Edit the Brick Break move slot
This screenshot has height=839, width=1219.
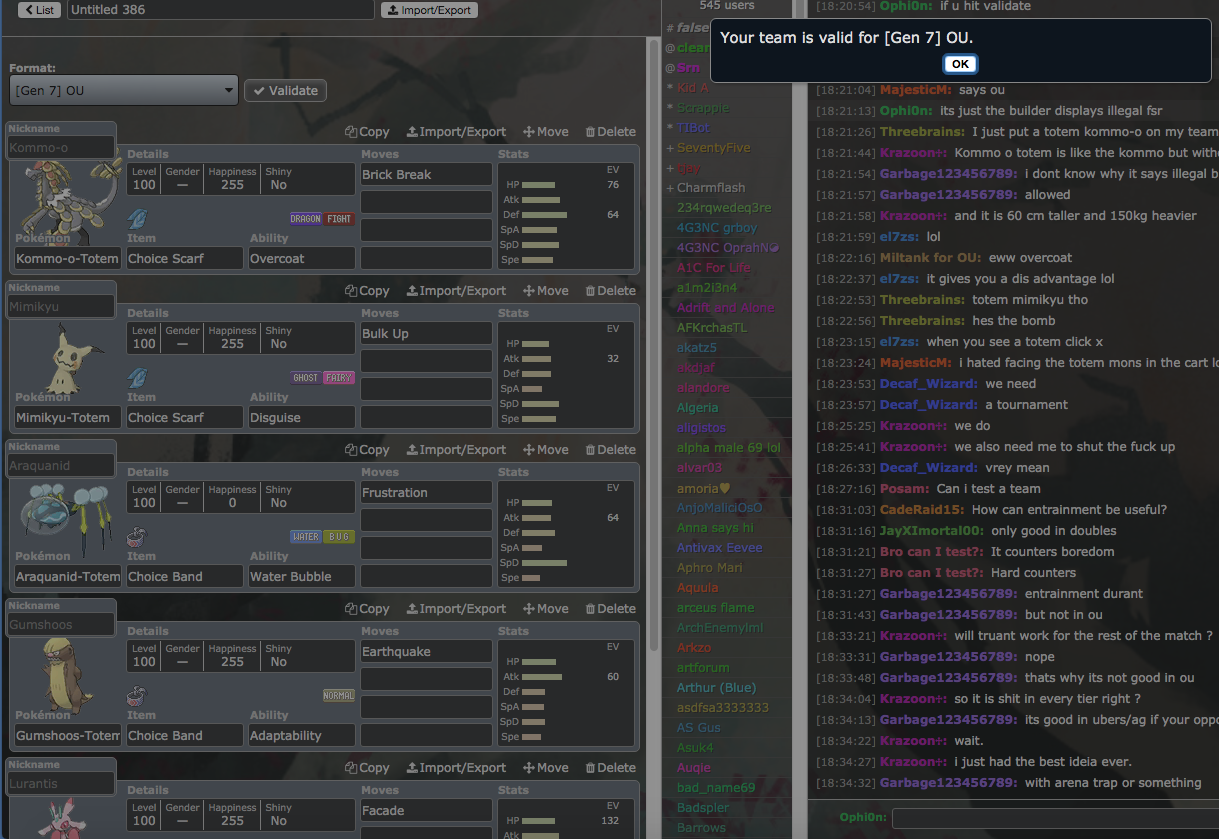[x=426, y=174]
